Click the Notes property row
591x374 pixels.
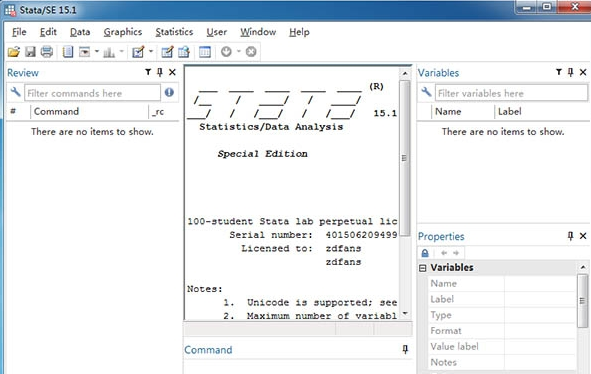click(x=502, y=362)
